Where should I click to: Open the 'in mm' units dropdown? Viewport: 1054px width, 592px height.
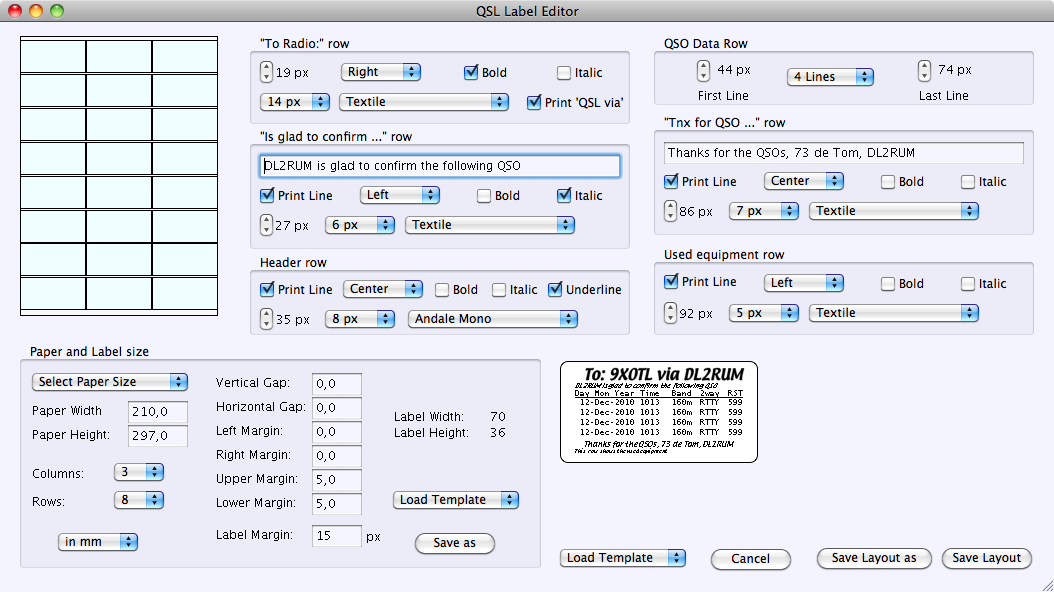pos(98,542)
